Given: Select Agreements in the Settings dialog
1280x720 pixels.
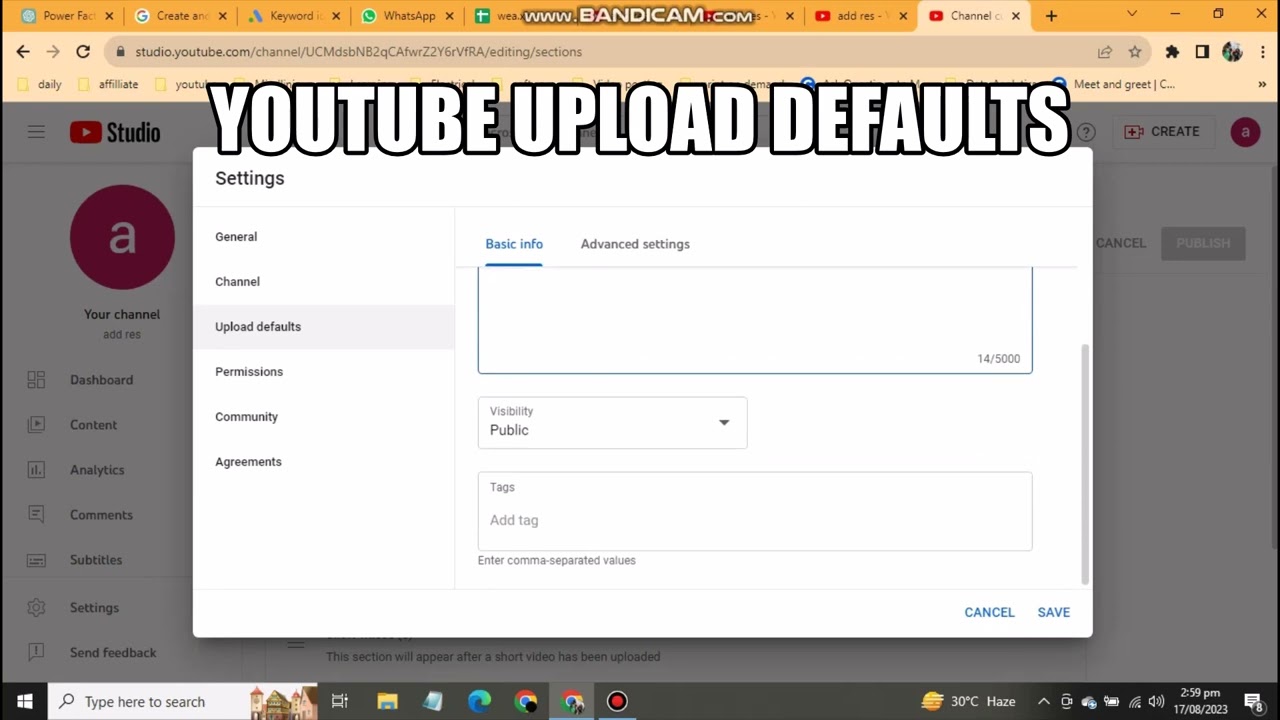Looking at the screenshot, I should (x=323, y=462).
